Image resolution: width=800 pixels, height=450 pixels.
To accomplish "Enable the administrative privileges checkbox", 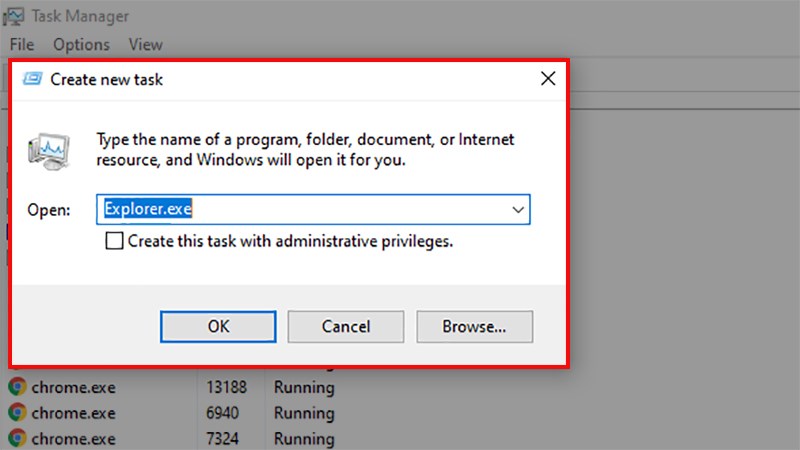I will pyautogui.click(x=115, y=241).
